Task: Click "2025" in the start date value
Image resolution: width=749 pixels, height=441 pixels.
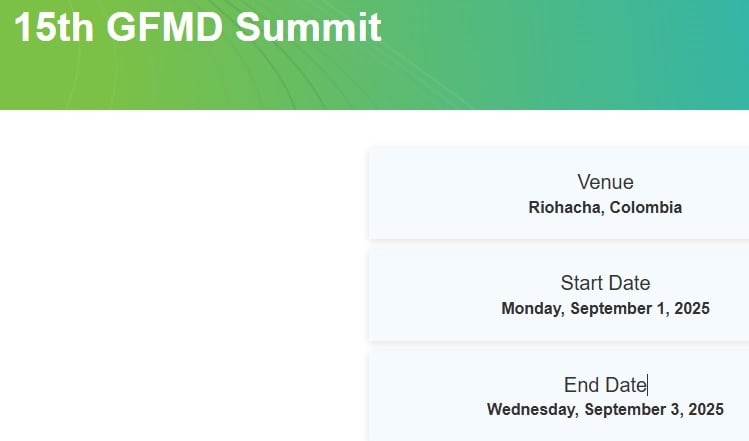Action: click(692, 308)
